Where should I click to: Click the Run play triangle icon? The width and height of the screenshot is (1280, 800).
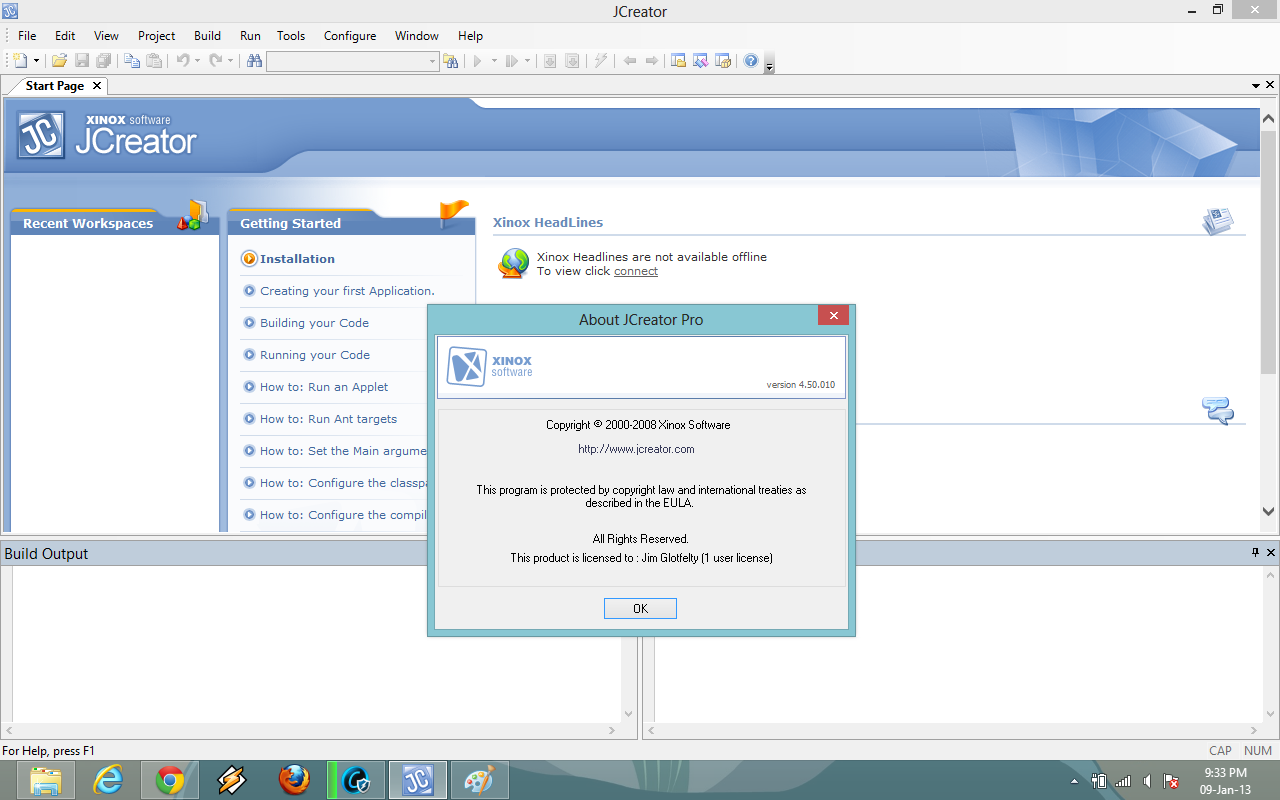478,61
